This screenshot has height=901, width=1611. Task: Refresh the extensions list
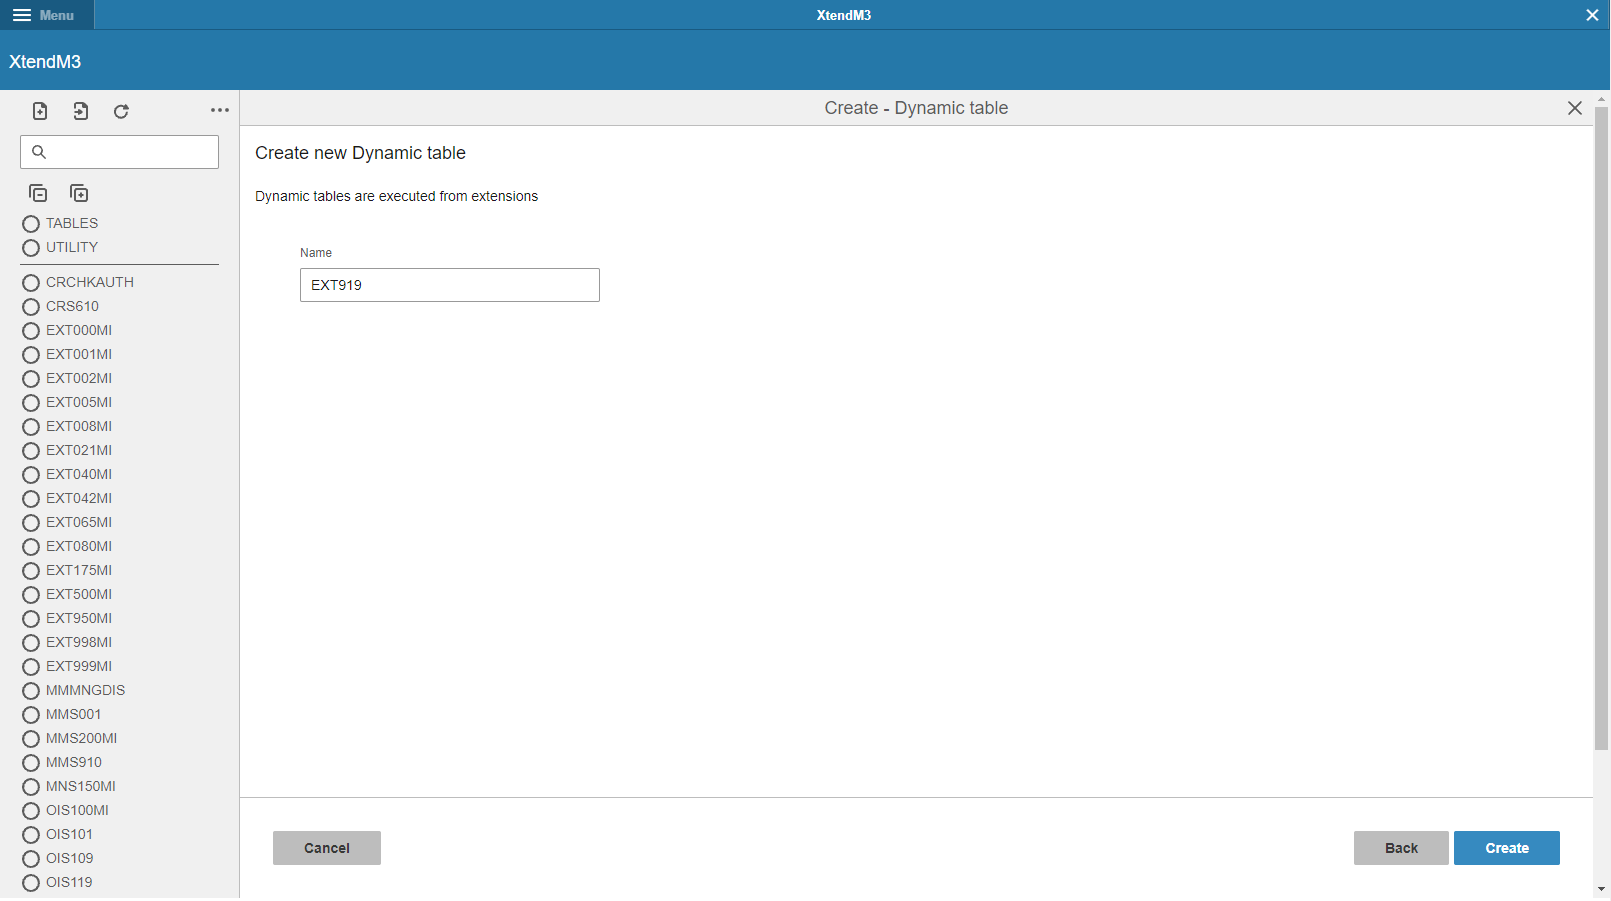(121, 111)
